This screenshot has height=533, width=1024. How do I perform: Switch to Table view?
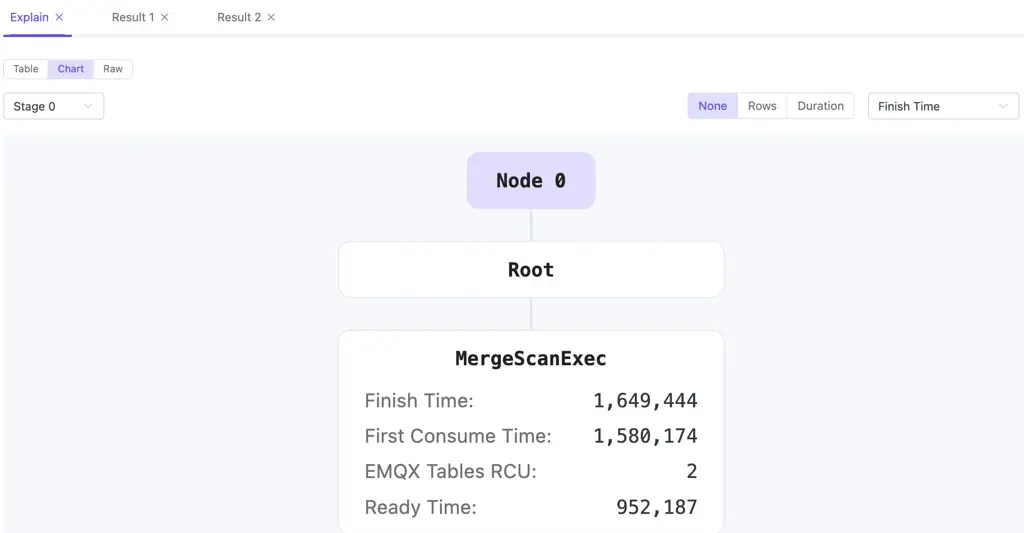(x=26, y=69)
